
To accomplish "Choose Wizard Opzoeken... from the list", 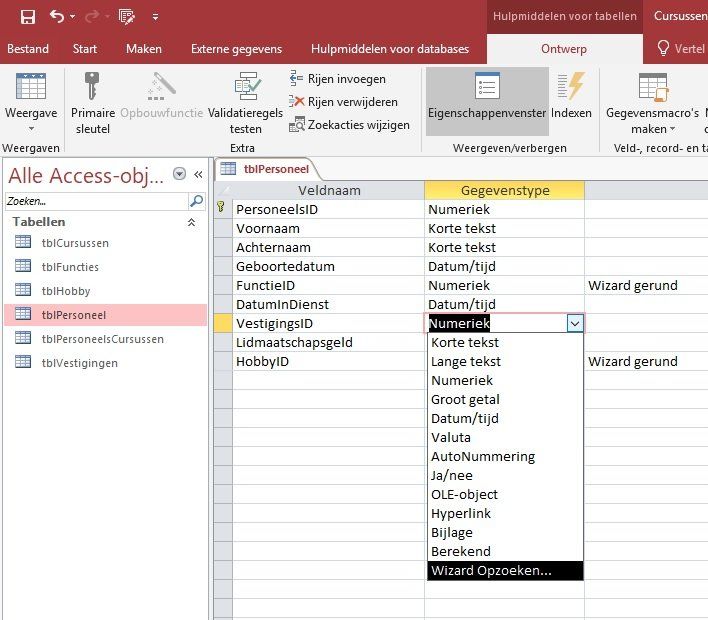I will tap(504, 570).
